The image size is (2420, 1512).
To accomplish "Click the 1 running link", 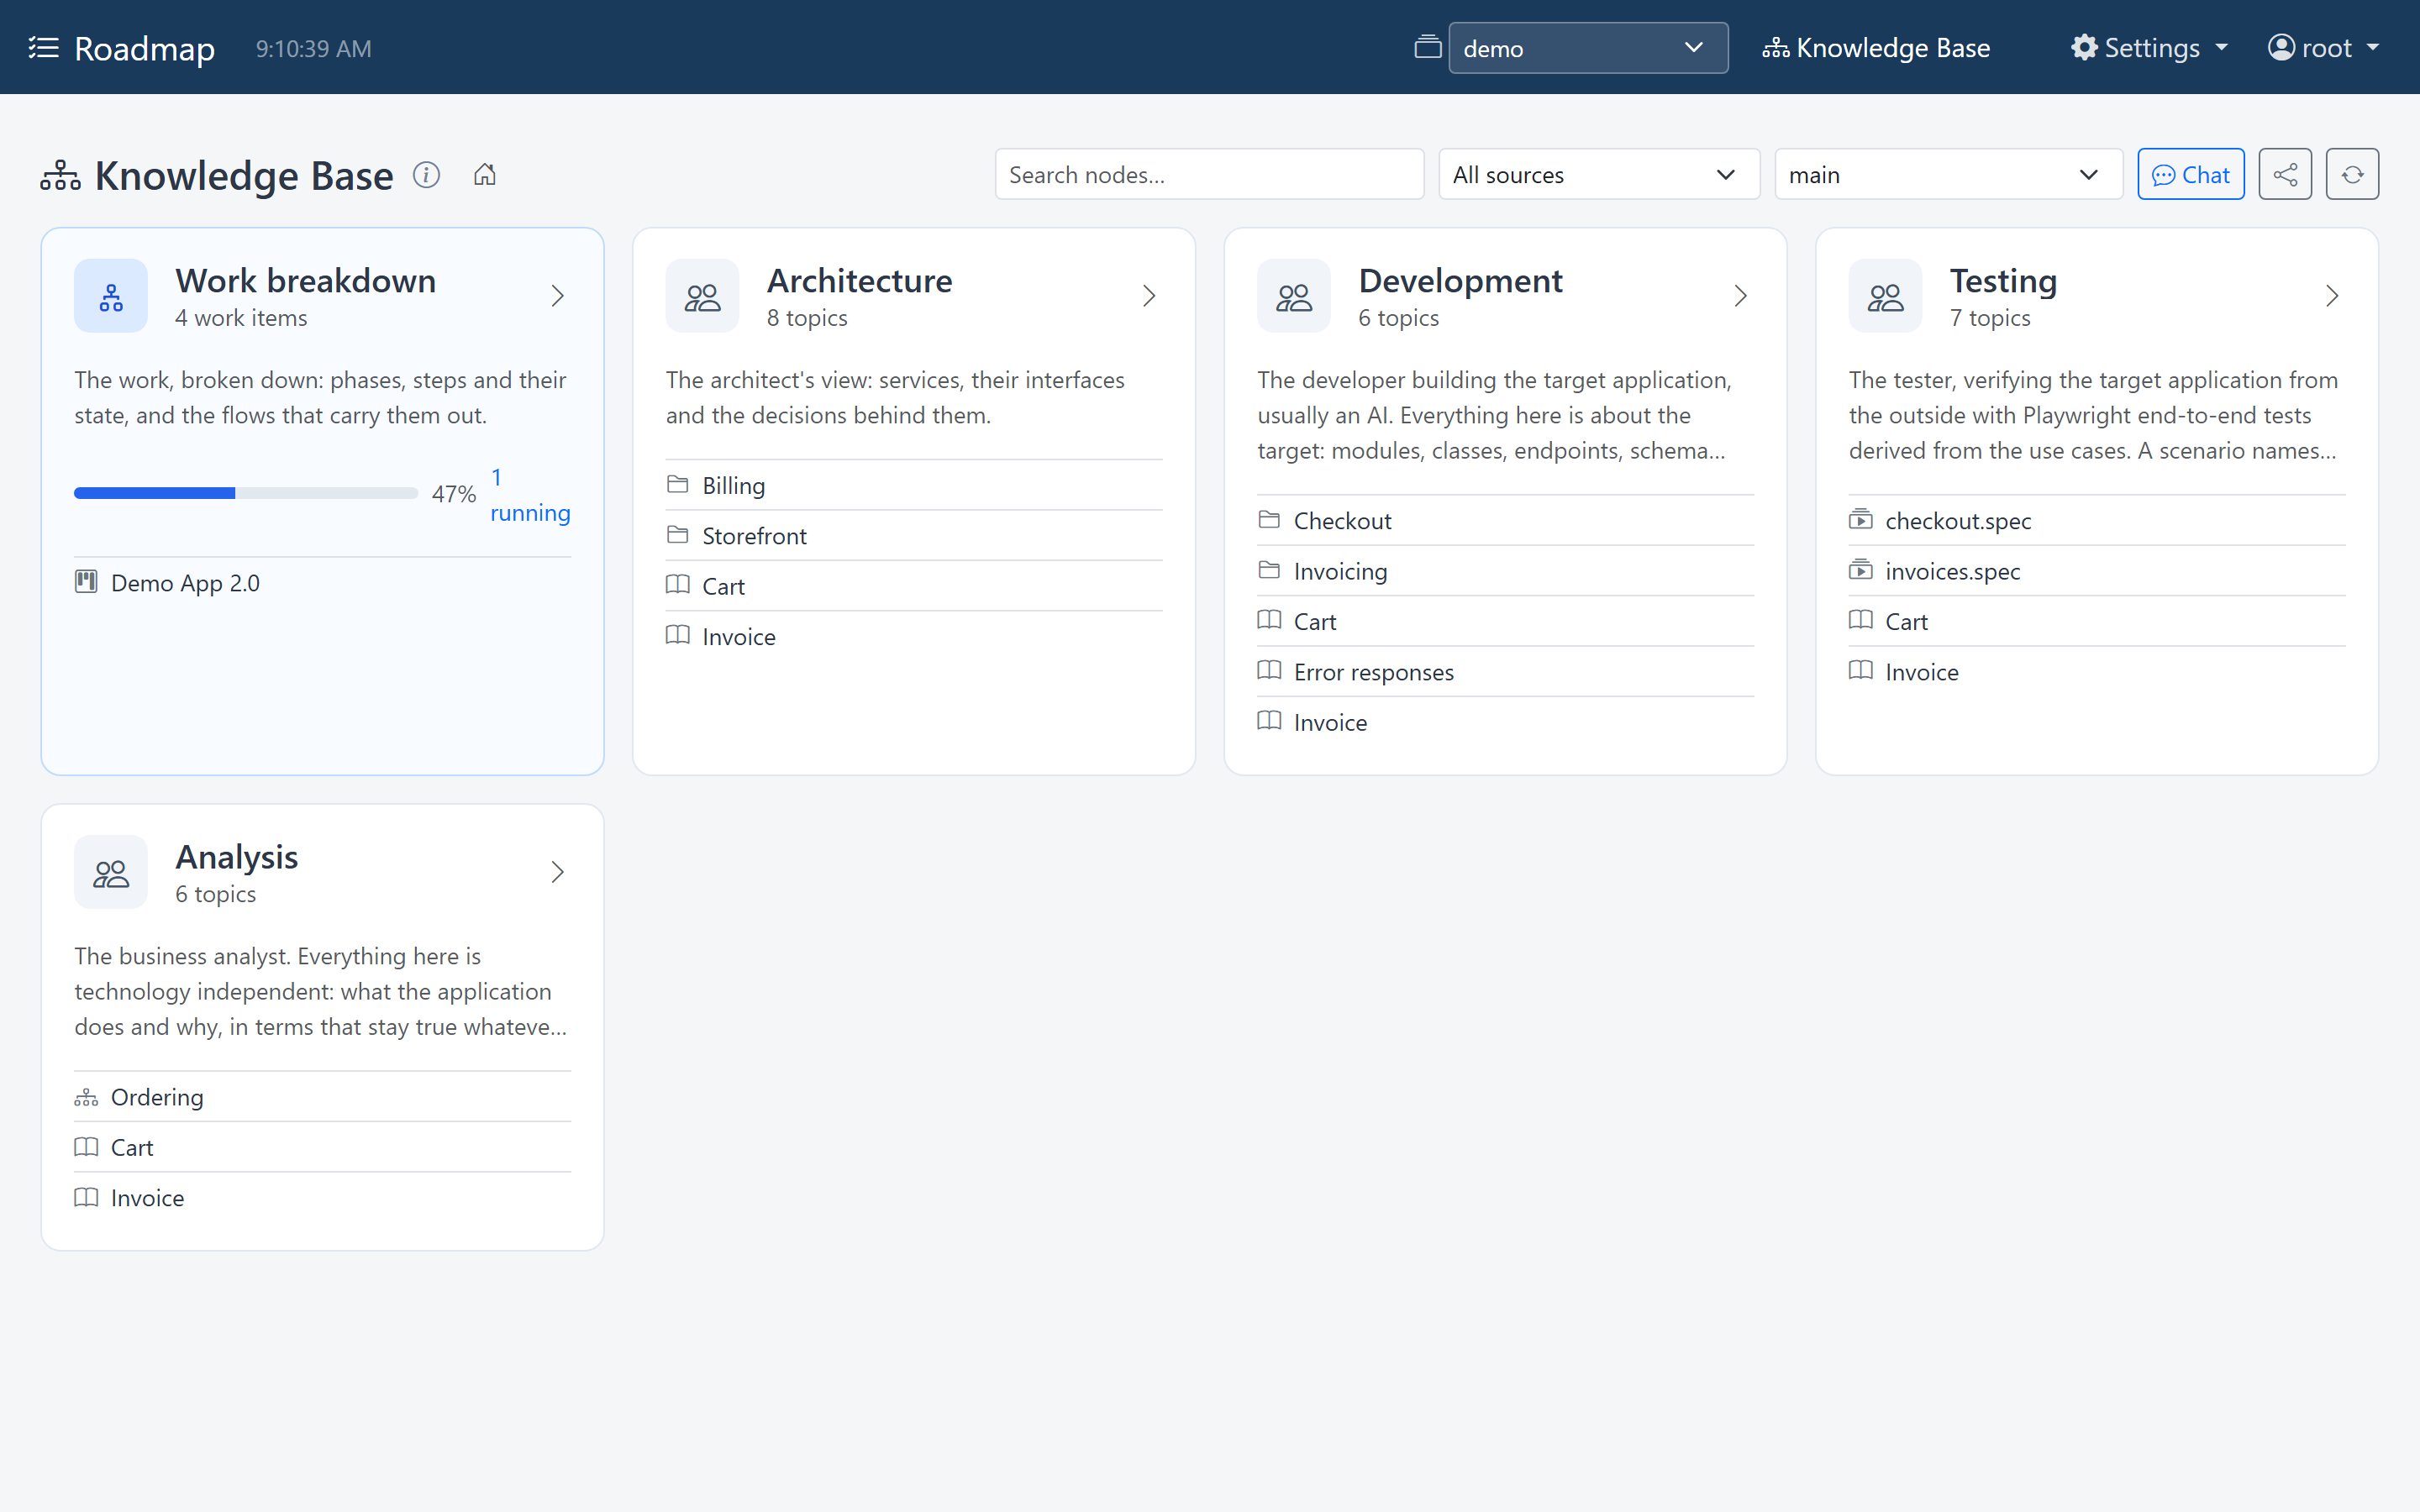I will pos(530,495).
